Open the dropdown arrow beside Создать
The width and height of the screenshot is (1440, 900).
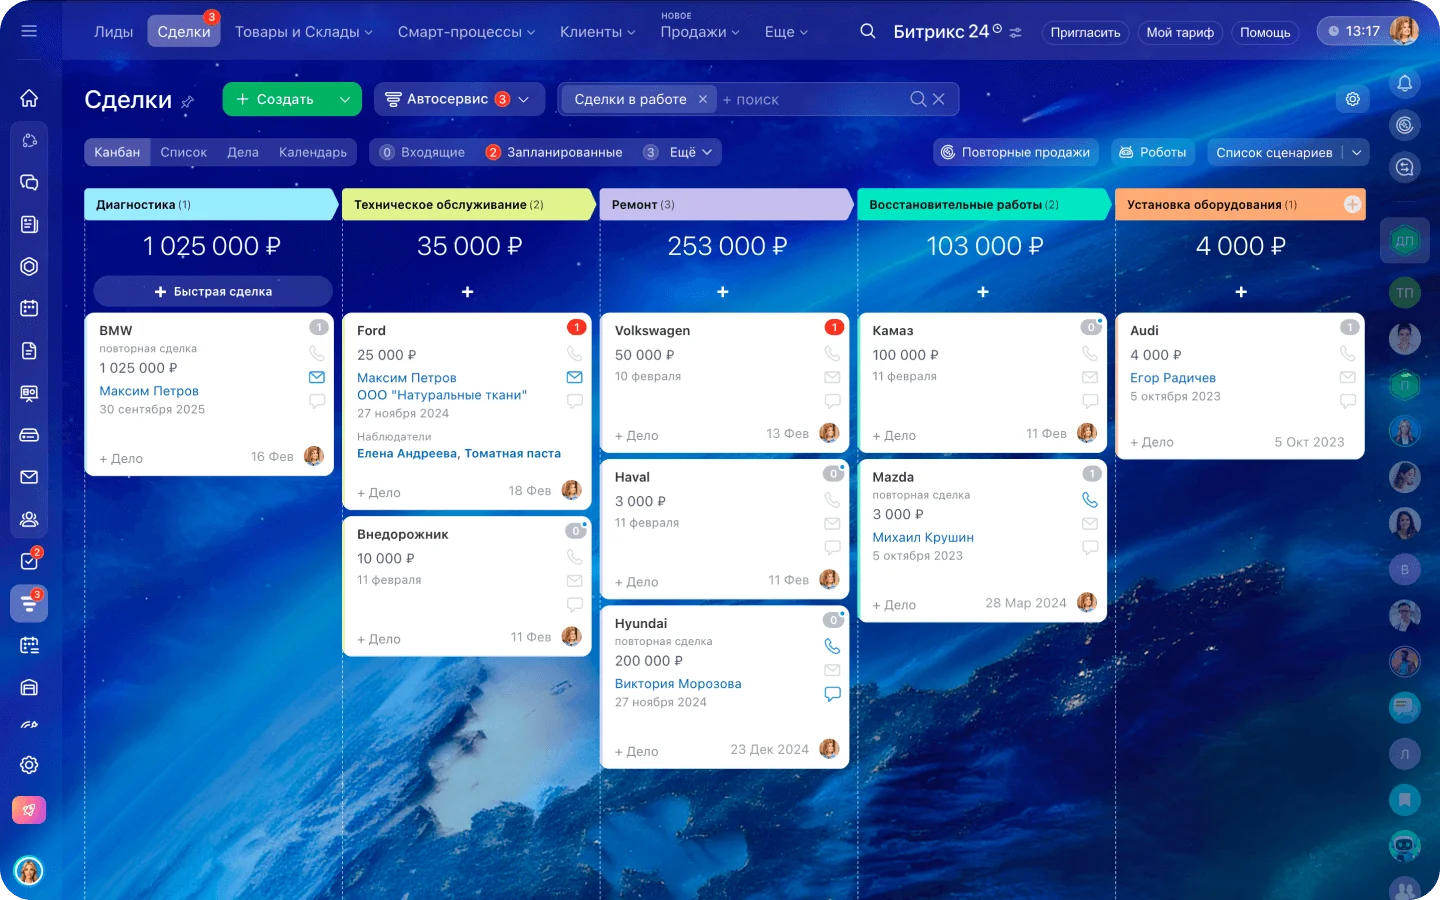click(344, 99)
